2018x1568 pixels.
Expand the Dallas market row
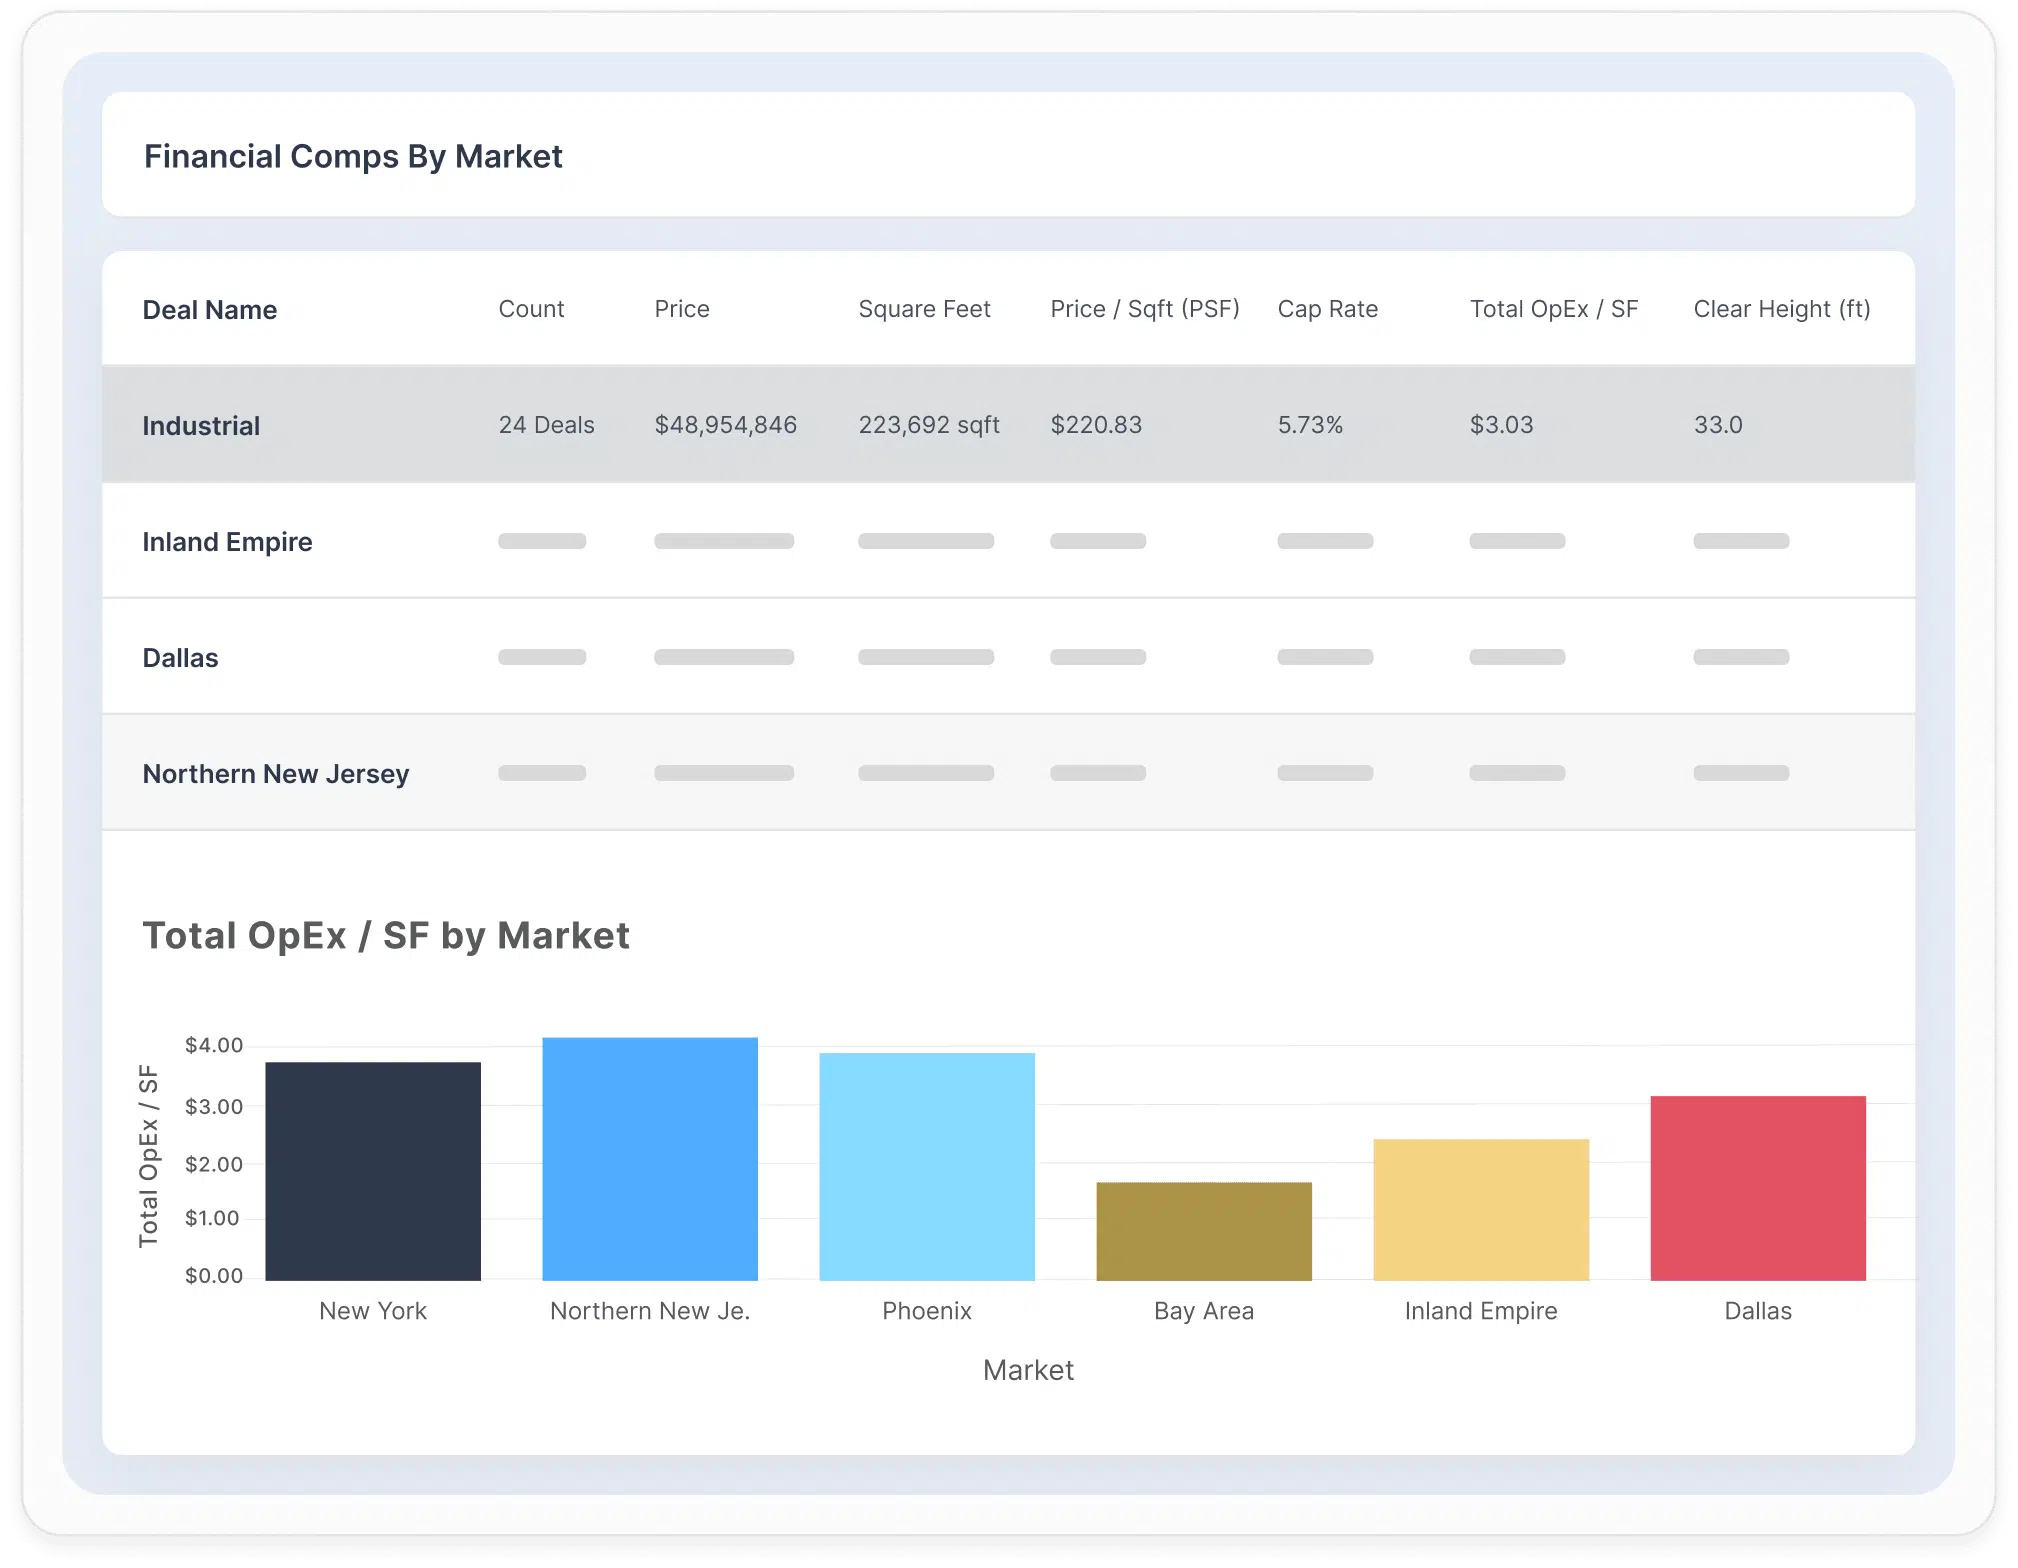181,657
